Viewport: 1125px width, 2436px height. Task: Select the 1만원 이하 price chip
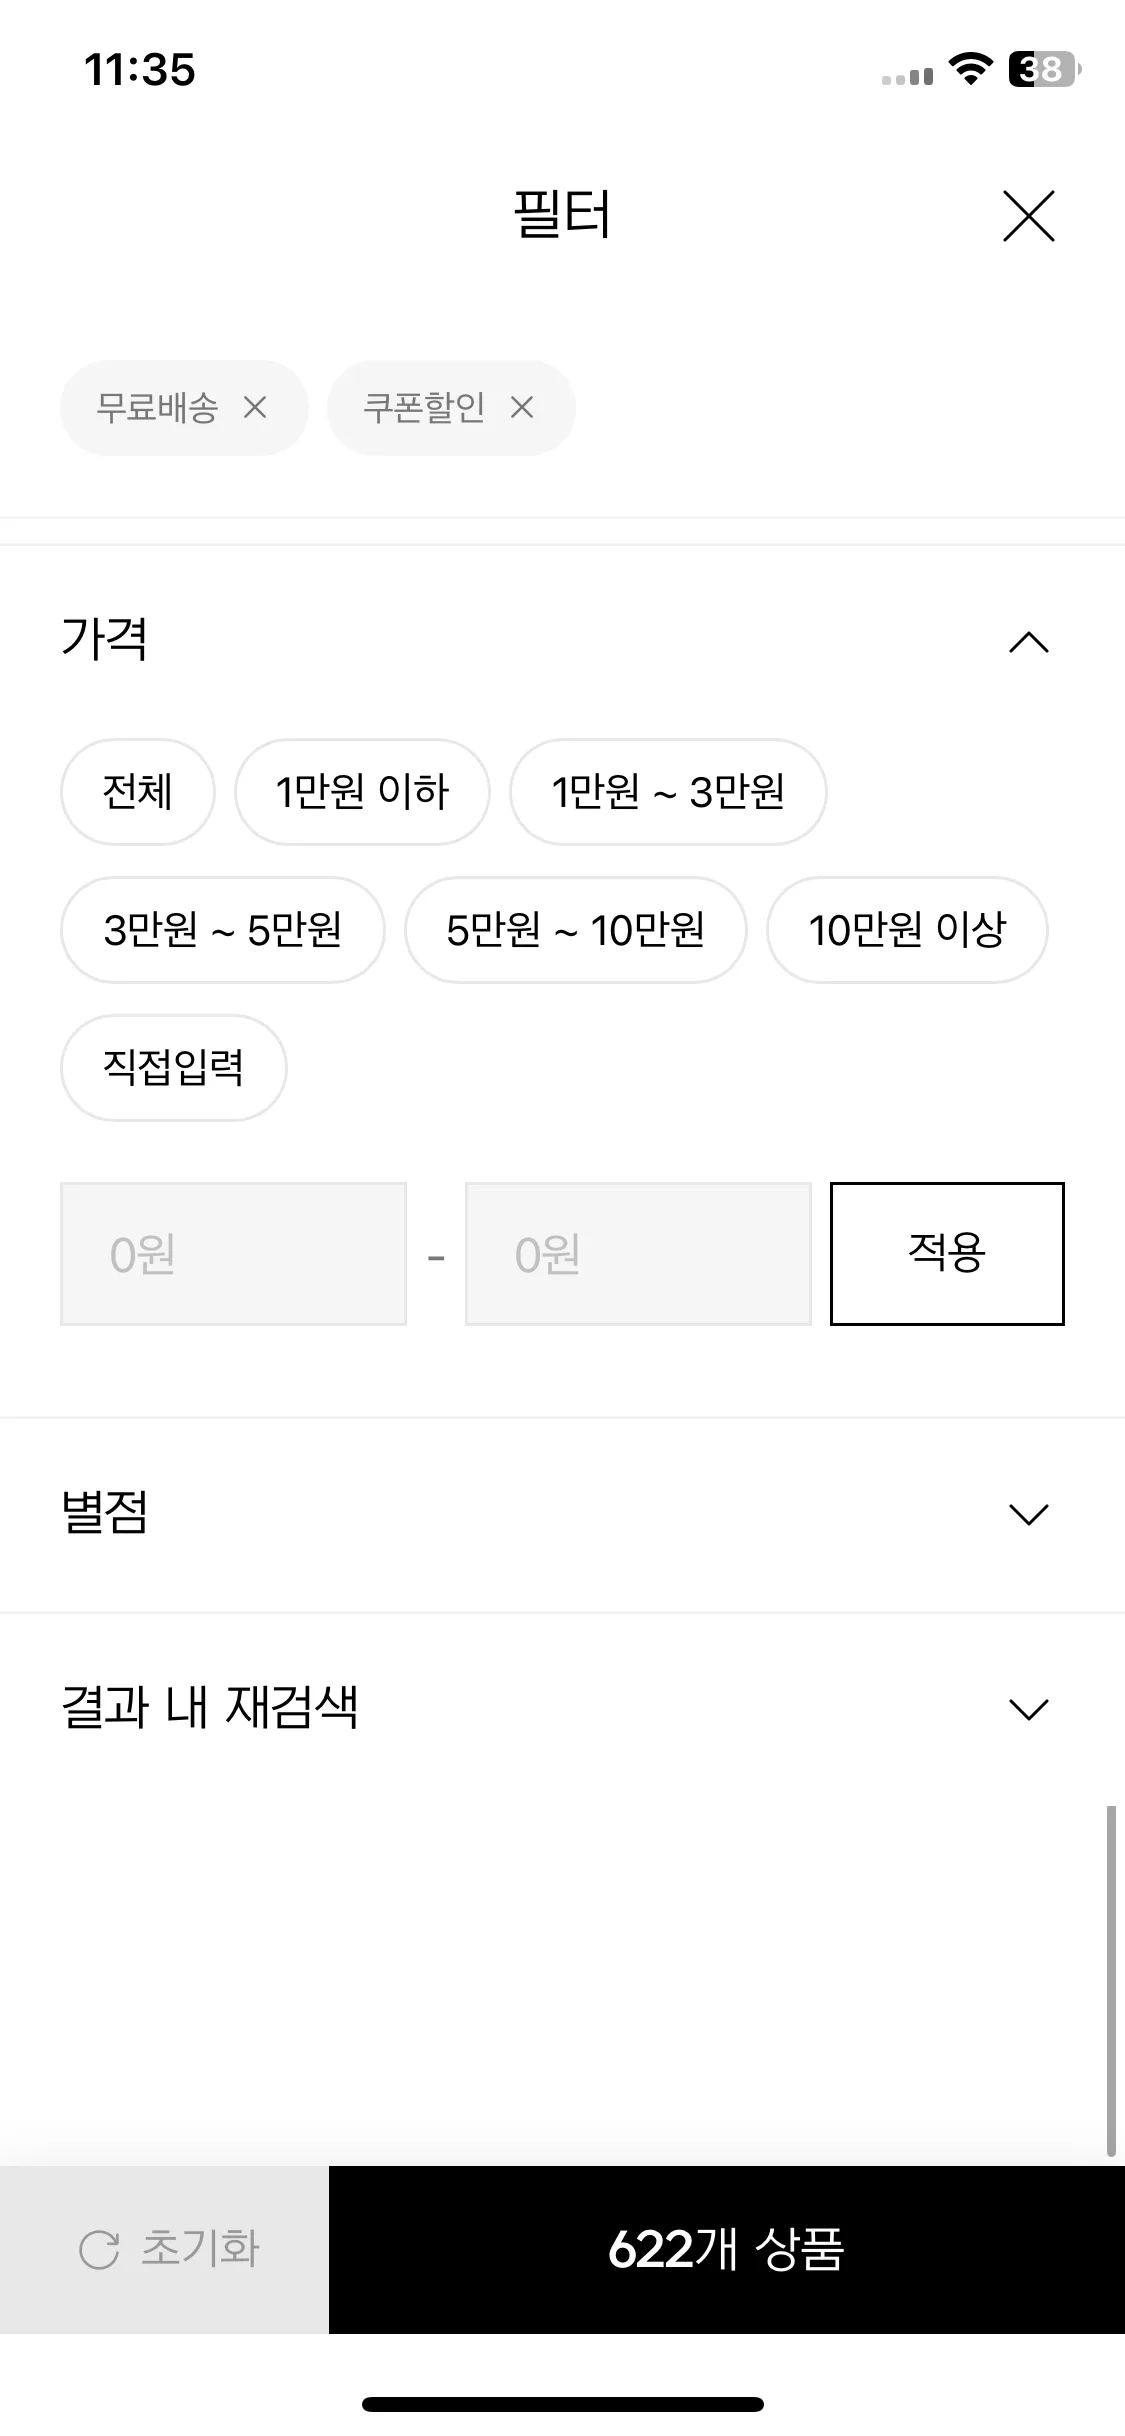[x=362, y=792]
